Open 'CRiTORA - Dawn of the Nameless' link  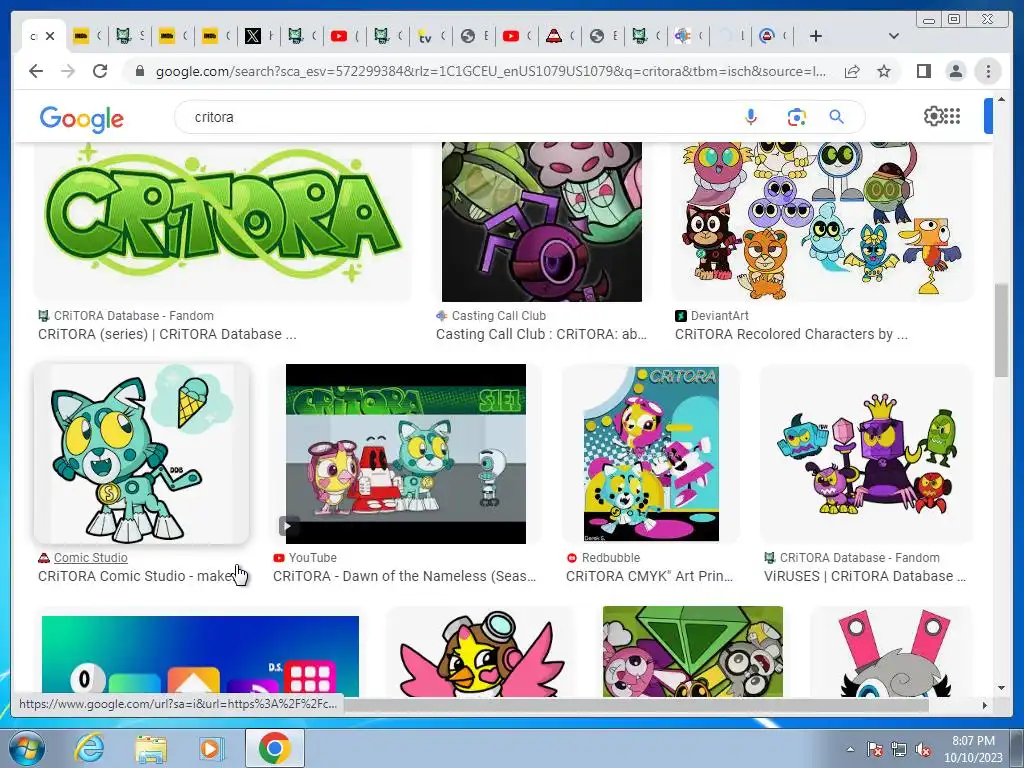coord(404,577)
